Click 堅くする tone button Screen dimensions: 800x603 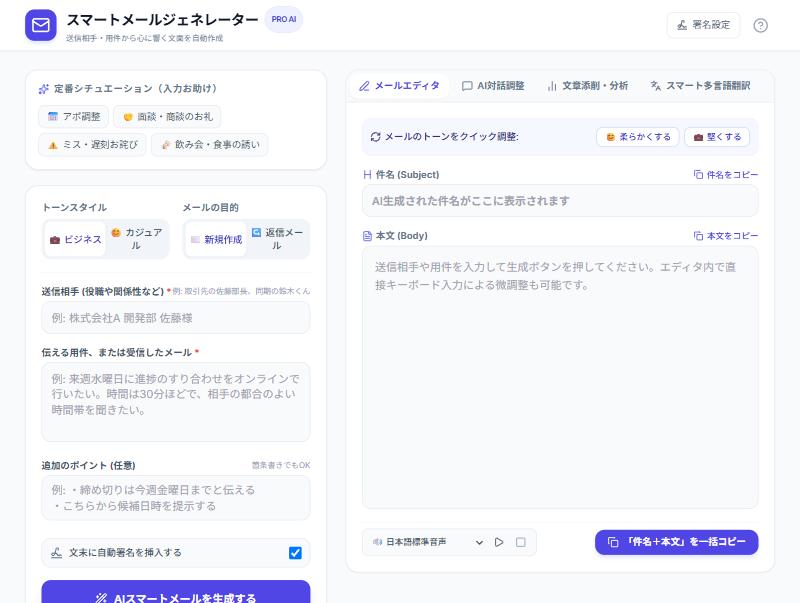point(717,137)
